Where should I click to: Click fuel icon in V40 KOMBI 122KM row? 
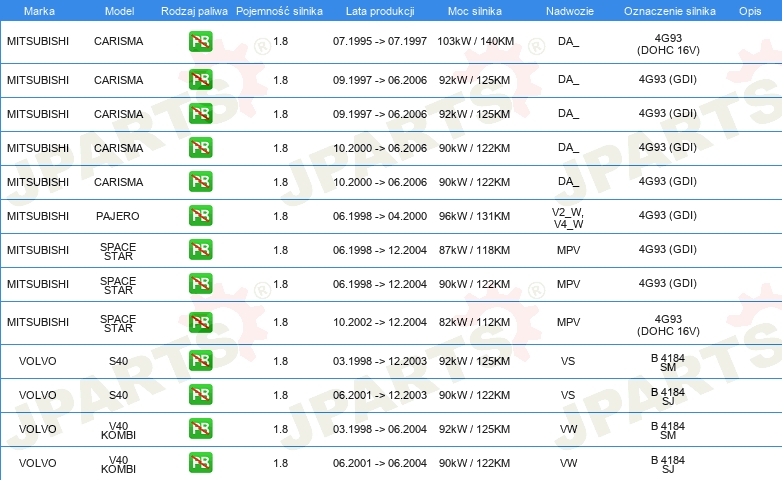(200, 463)
